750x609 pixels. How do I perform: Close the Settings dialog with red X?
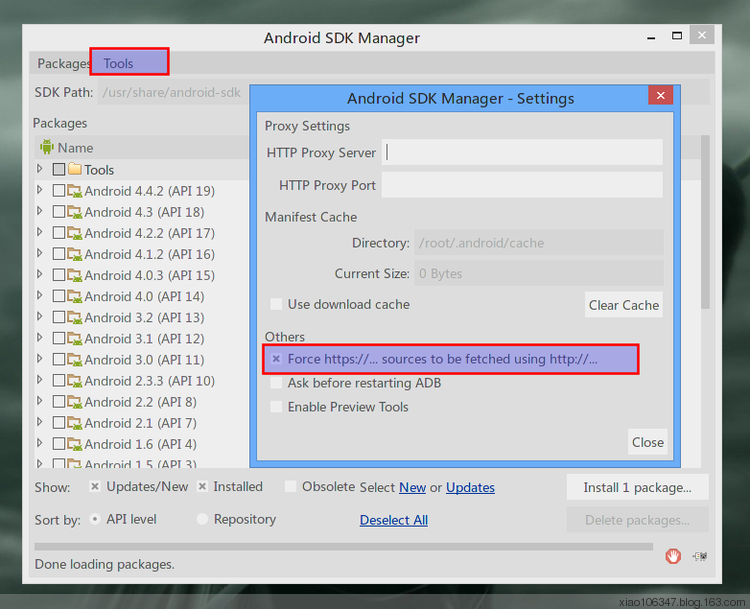click(x=661, y=95)
